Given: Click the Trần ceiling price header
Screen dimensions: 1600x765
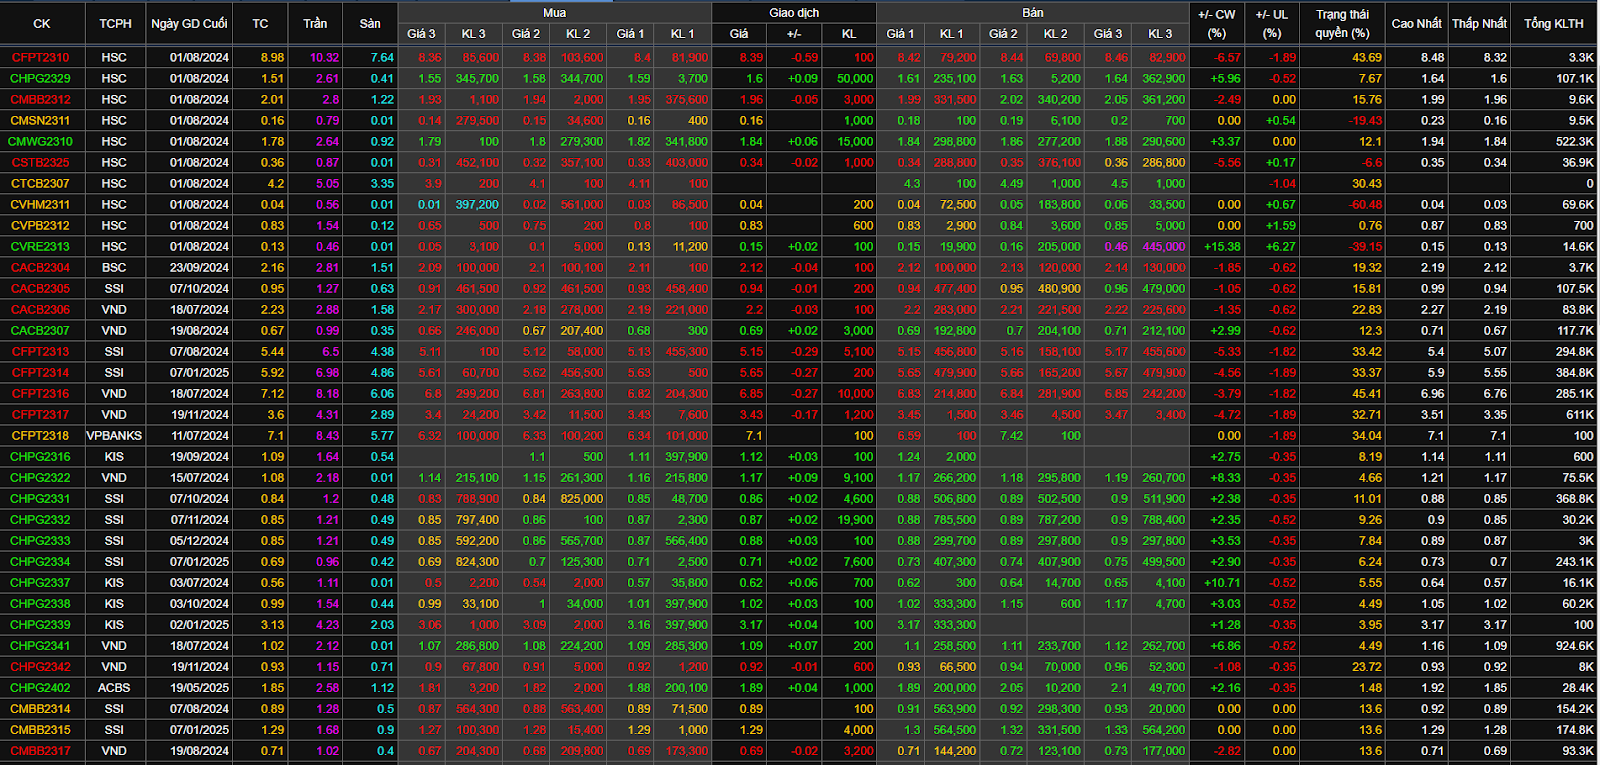Looking at the screenshot, I should point(315,24).
